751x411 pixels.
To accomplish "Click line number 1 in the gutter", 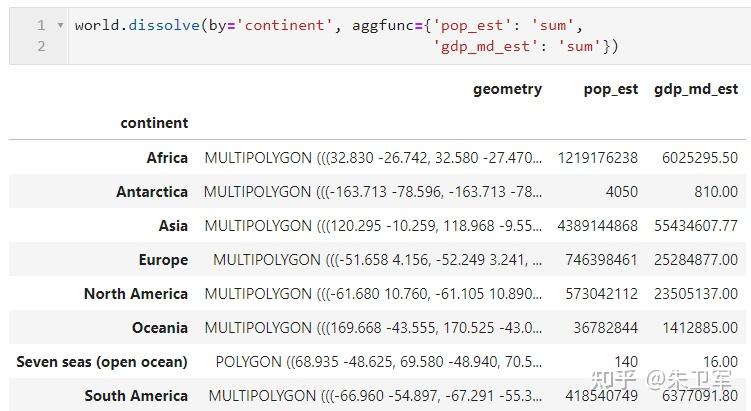I will click(41, 25).
